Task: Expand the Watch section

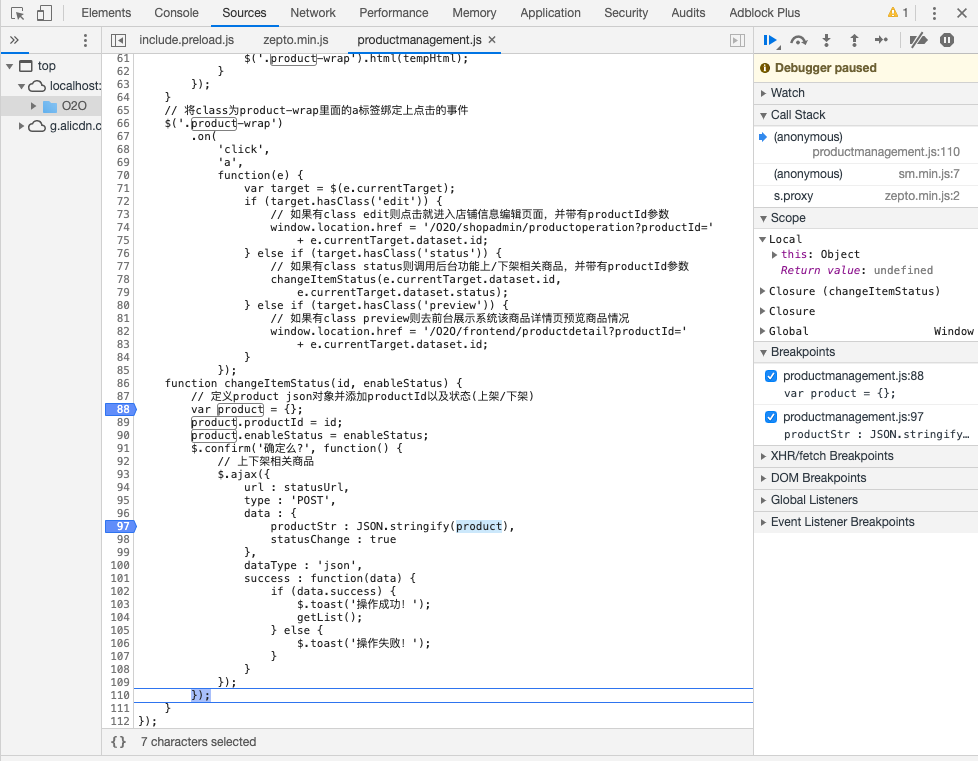Action: 787,93
